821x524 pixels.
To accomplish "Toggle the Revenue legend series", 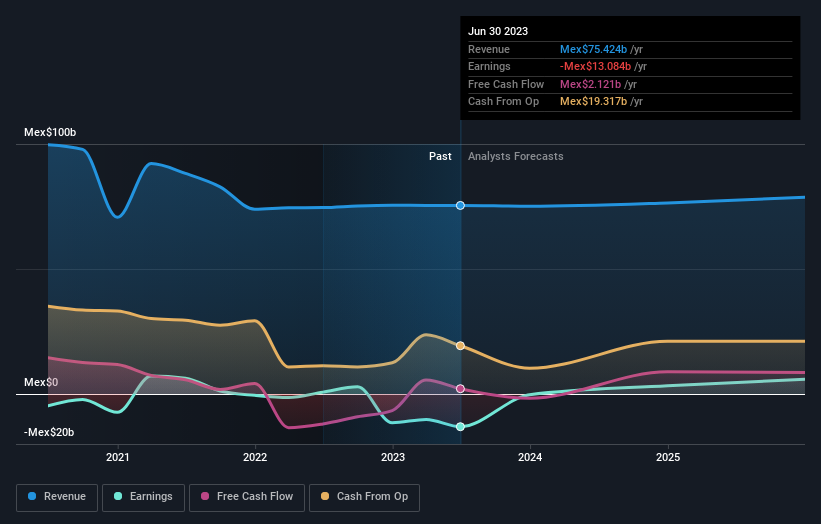I will pyautogui.click(x=57, y=497).
